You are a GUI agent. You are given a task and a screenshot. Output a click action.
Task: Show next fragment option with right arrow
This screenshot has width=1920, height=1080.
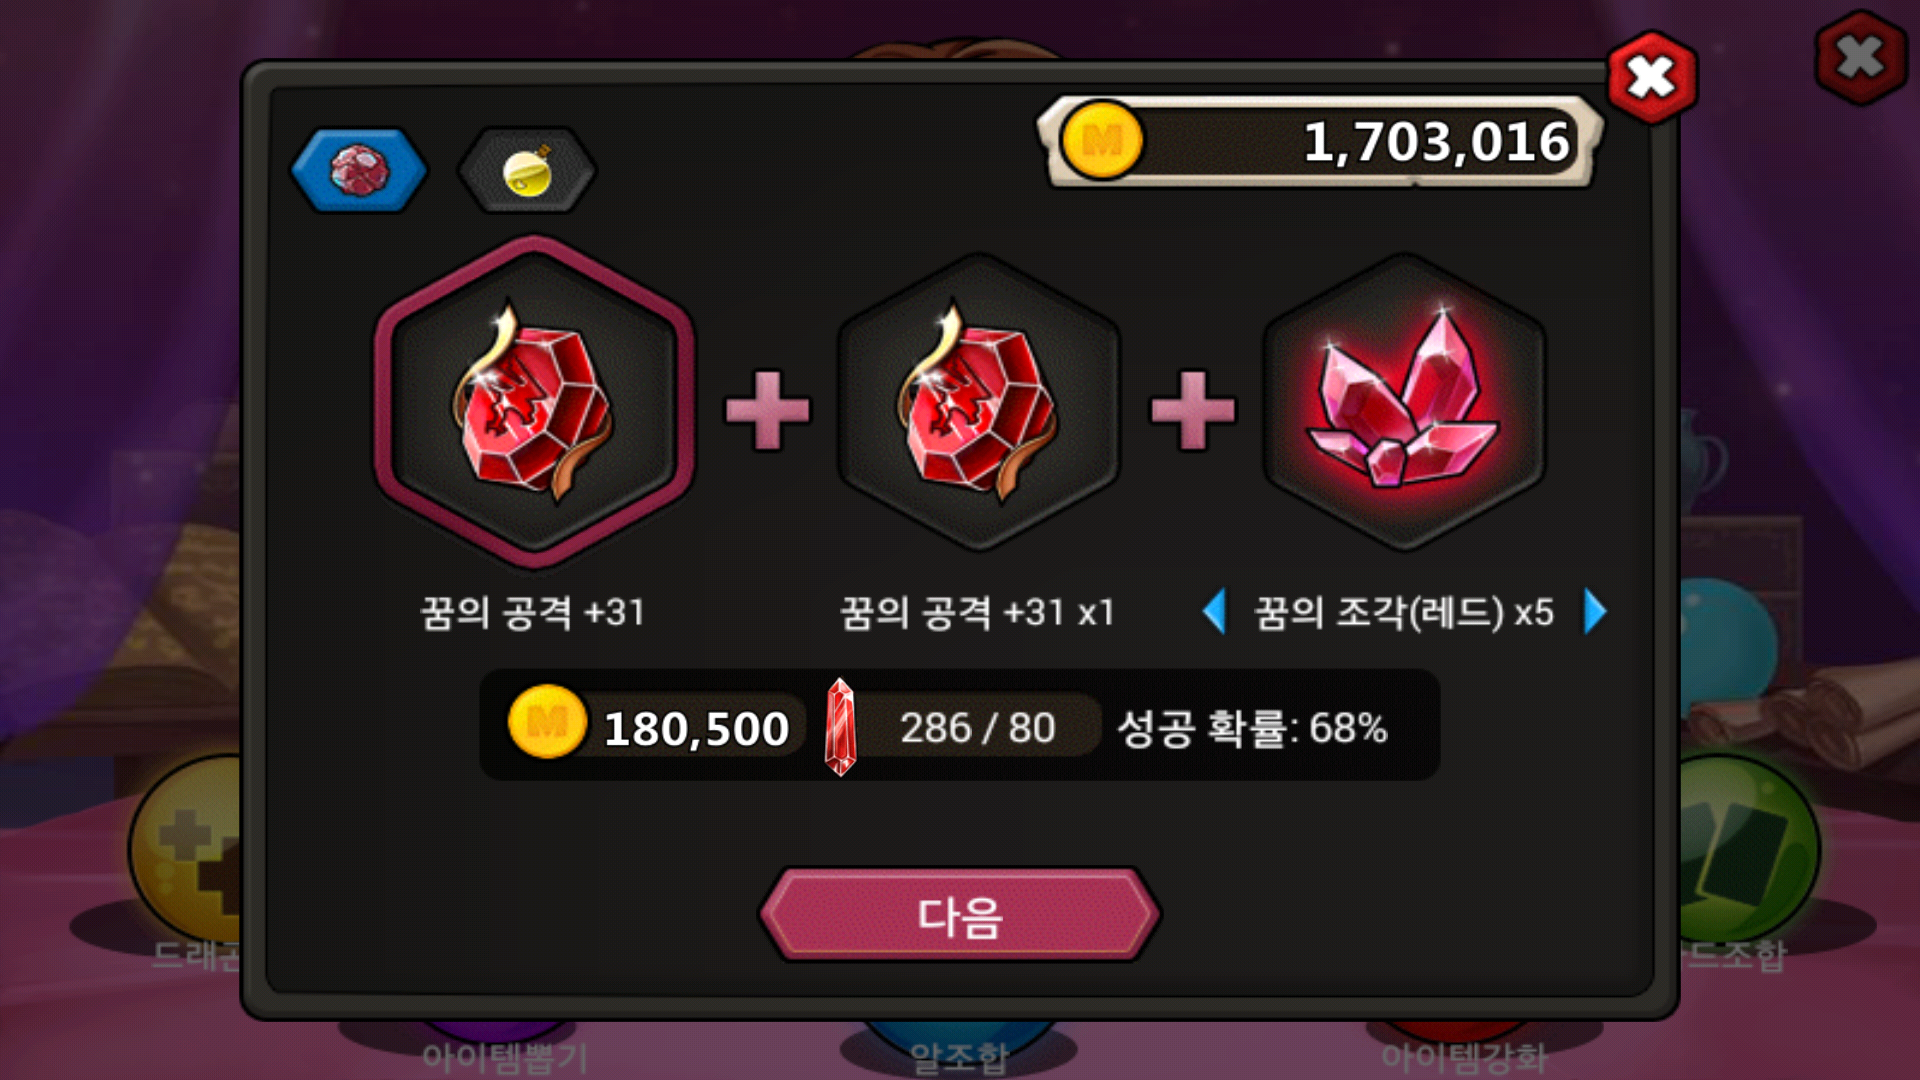(1595, 611)
